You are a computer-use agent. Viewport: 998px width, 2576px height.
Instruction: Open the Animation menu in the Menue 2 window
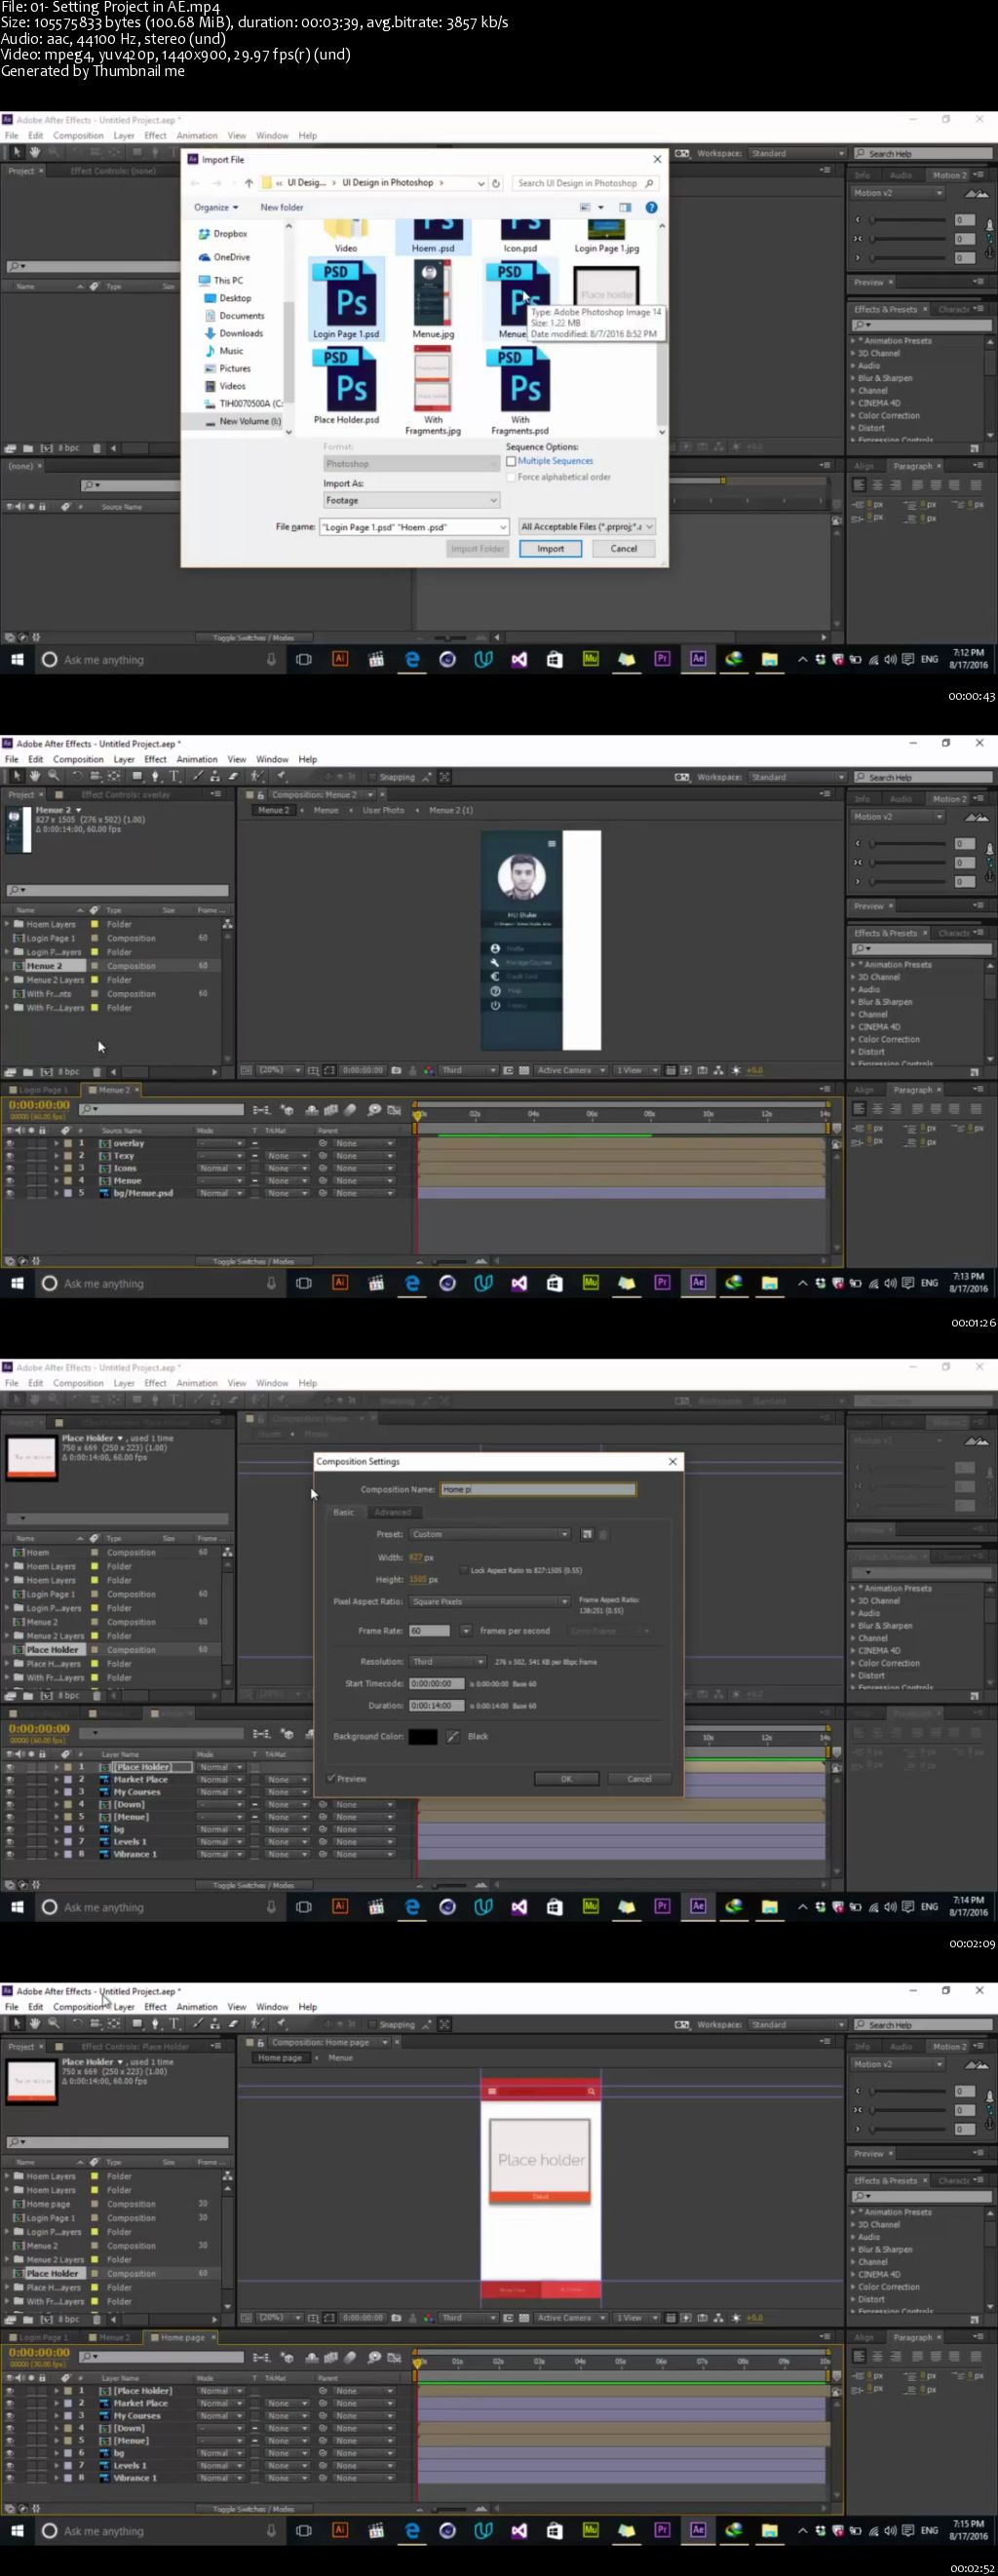click(x=197, y=759)
